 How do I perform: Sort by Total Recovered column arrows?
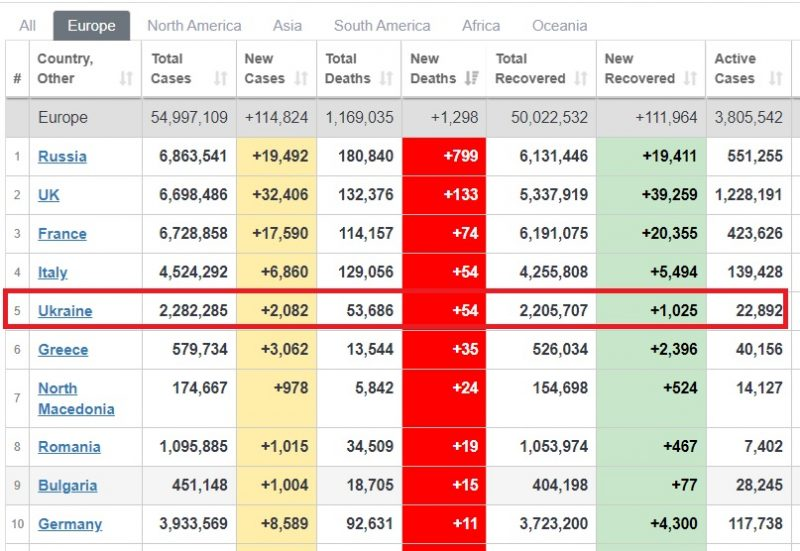[x=581, y=78]
